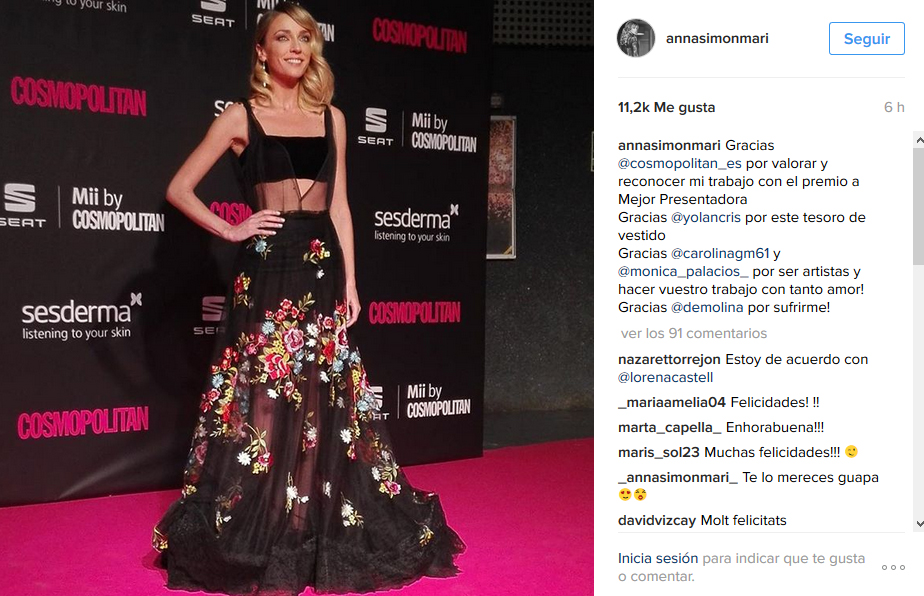Viewport: 924px width, 596px height.
Task: Click the 6 h post timestamp
Action: [894, 107]
